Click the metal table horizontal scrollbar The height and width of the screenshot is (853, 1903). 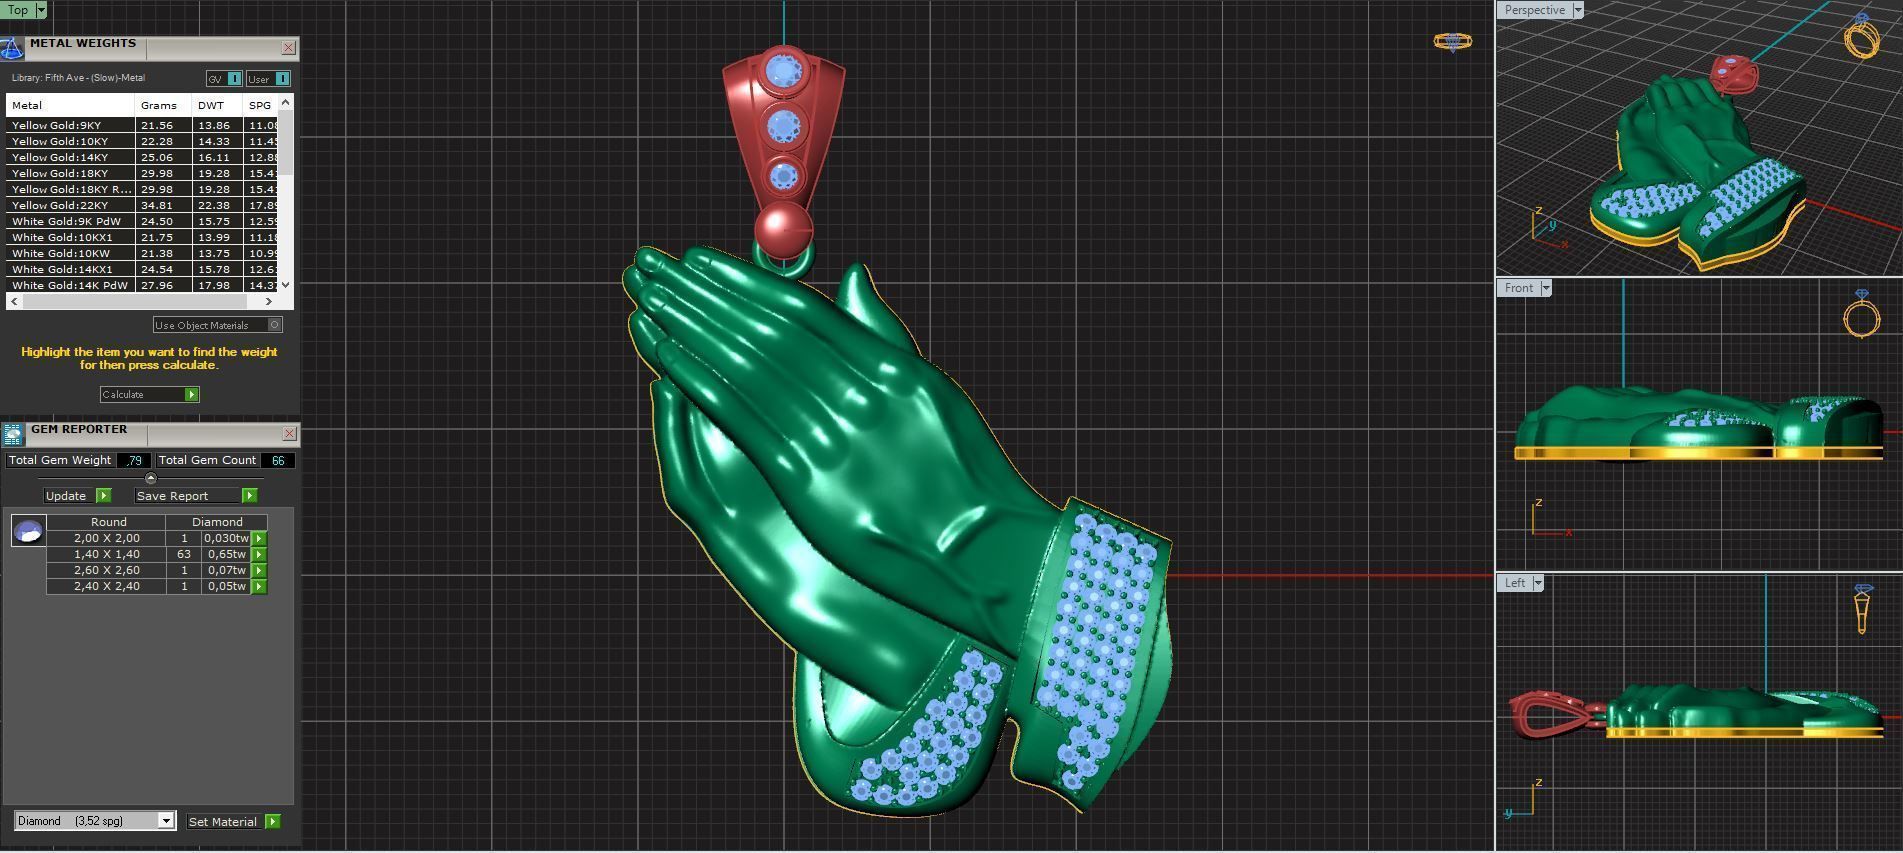[140, 301]
